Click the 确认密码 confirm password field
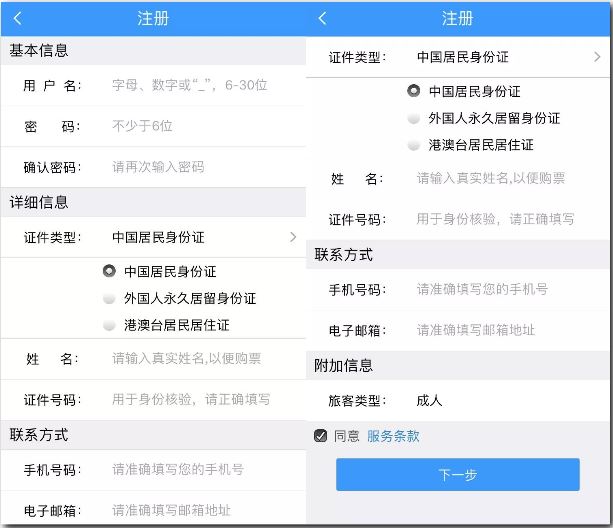This screenshot has width=613, height=528. click(190, 167)
